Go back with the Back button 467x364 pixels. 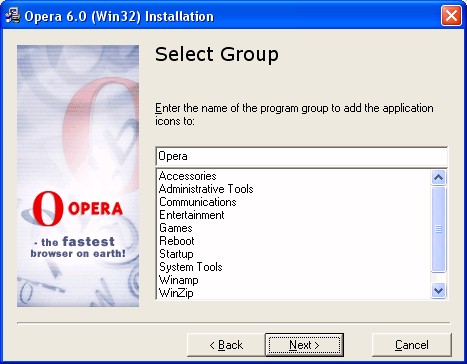(x=226, y=345)
